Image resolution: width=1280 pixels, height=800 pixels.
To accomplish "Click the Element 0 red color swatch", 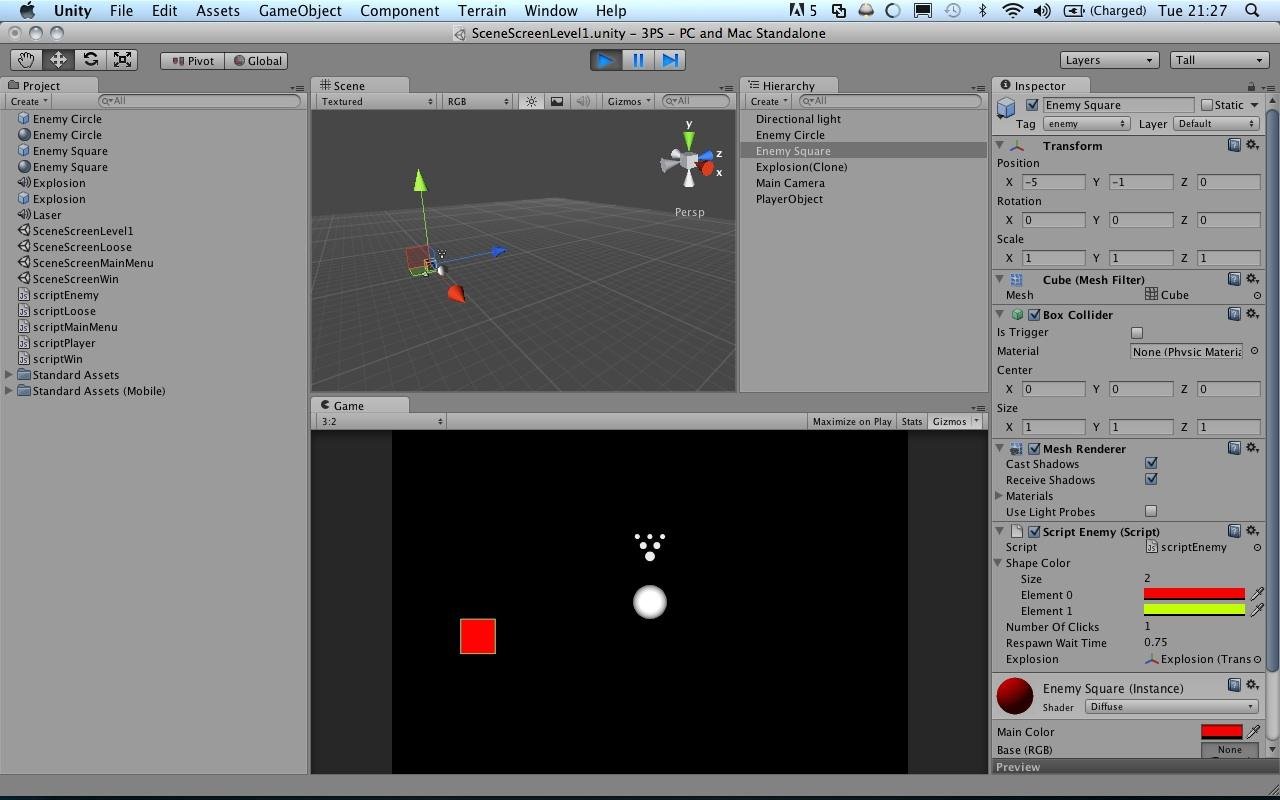I will click(1194, 595).
